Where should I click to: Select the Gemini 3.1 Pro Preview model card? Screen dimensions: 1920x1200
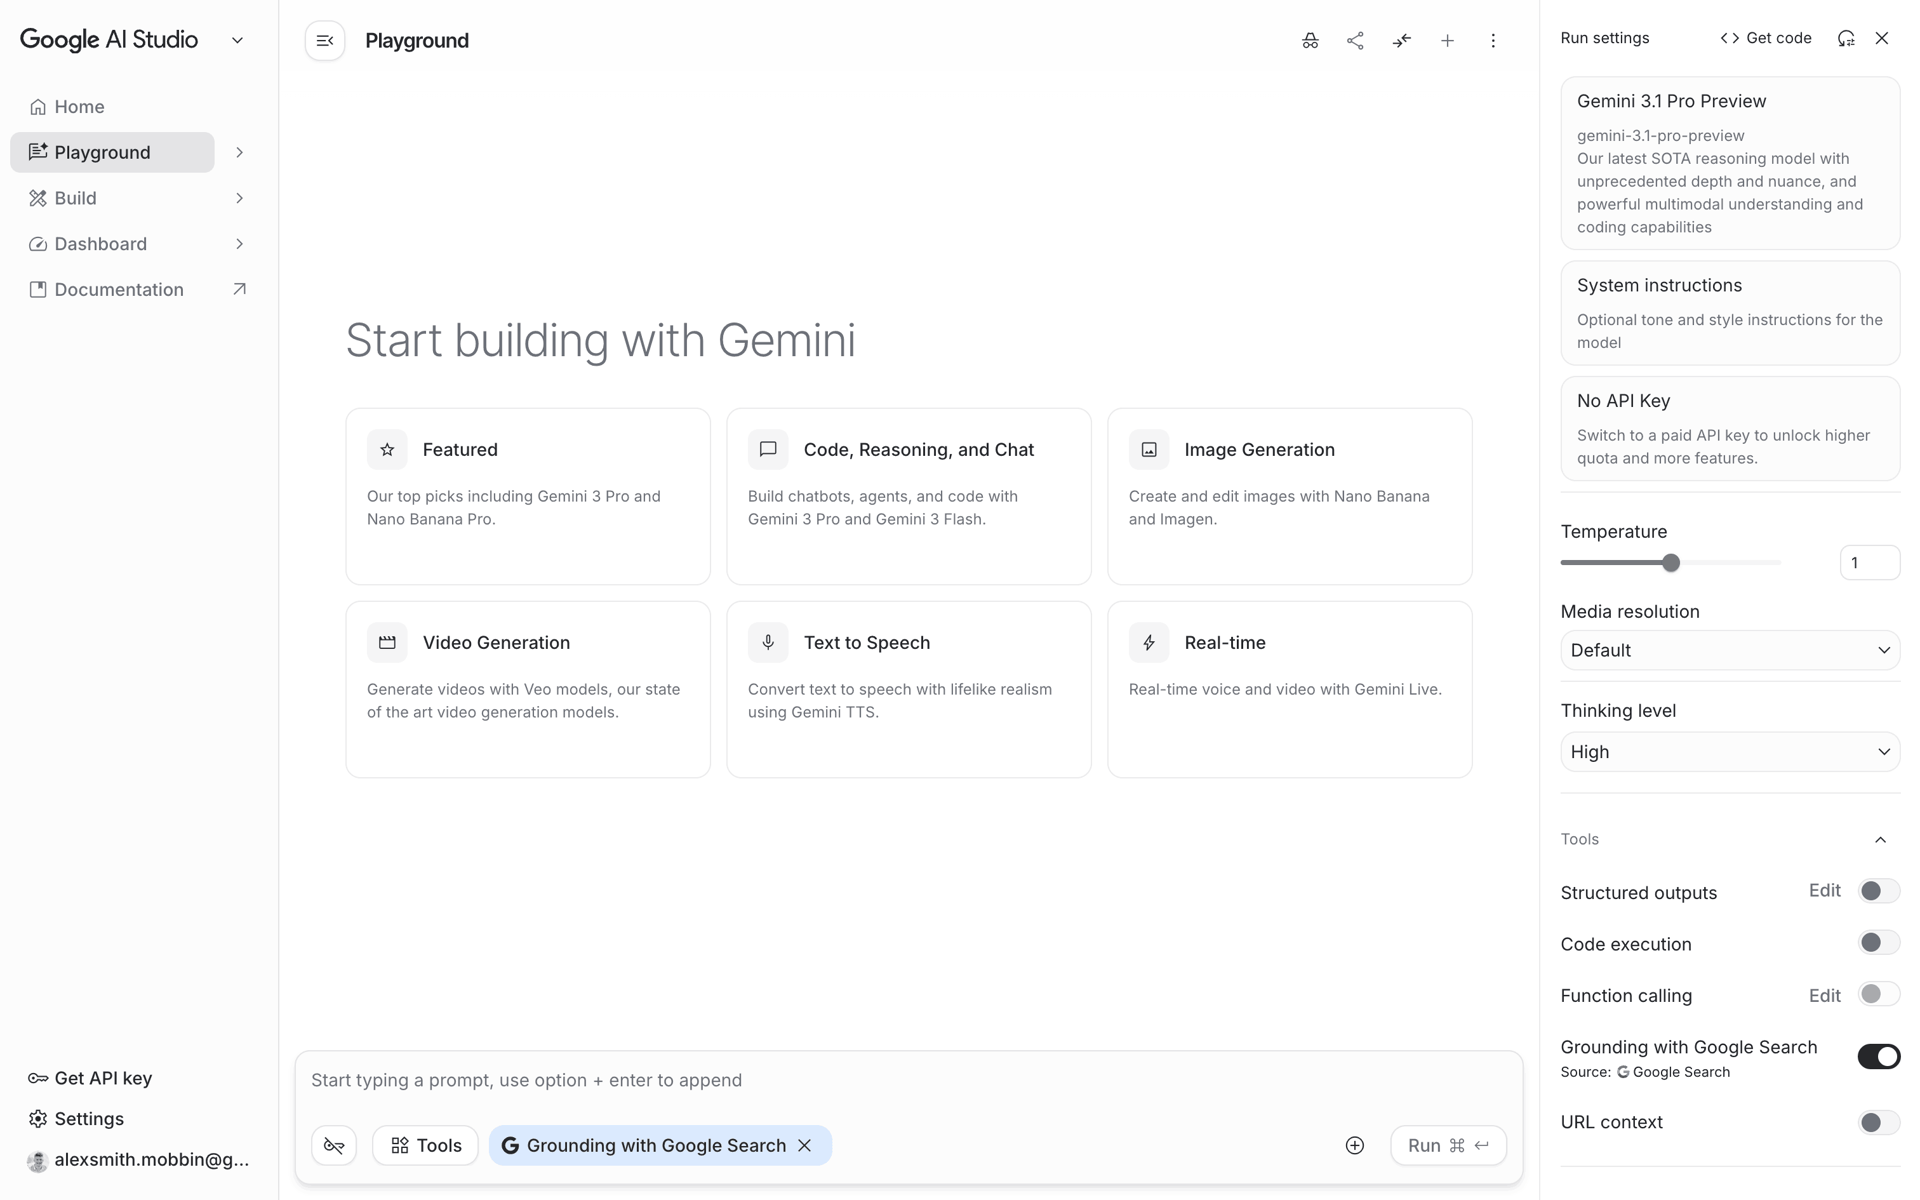(x=1730, y=164)
